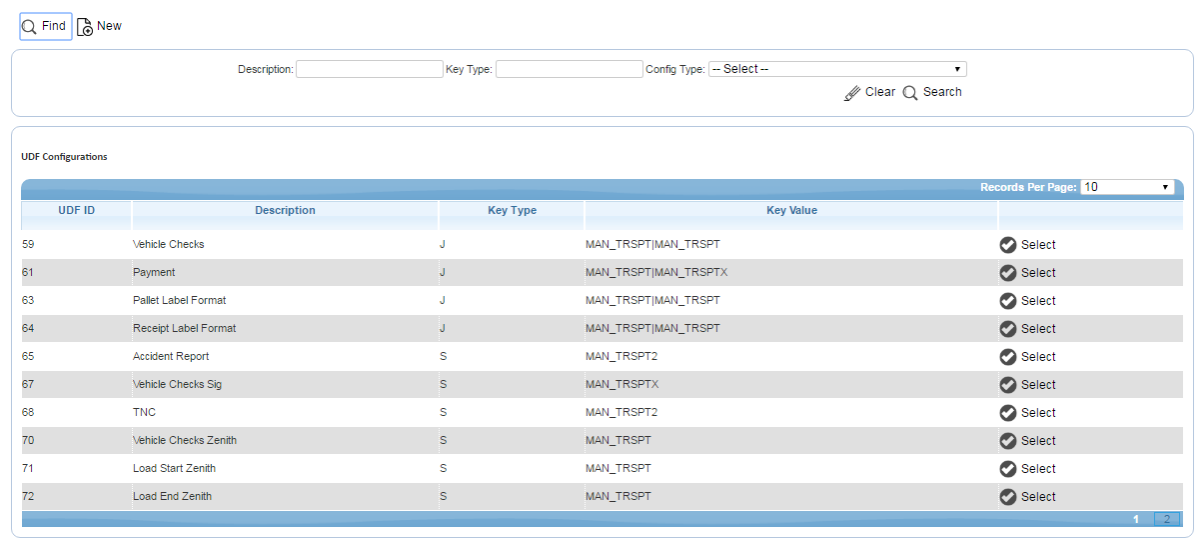The image size is (1202, 548).
Task: Click the checkmark icon for Load Start Zenith
Action: pos(1008,469)
